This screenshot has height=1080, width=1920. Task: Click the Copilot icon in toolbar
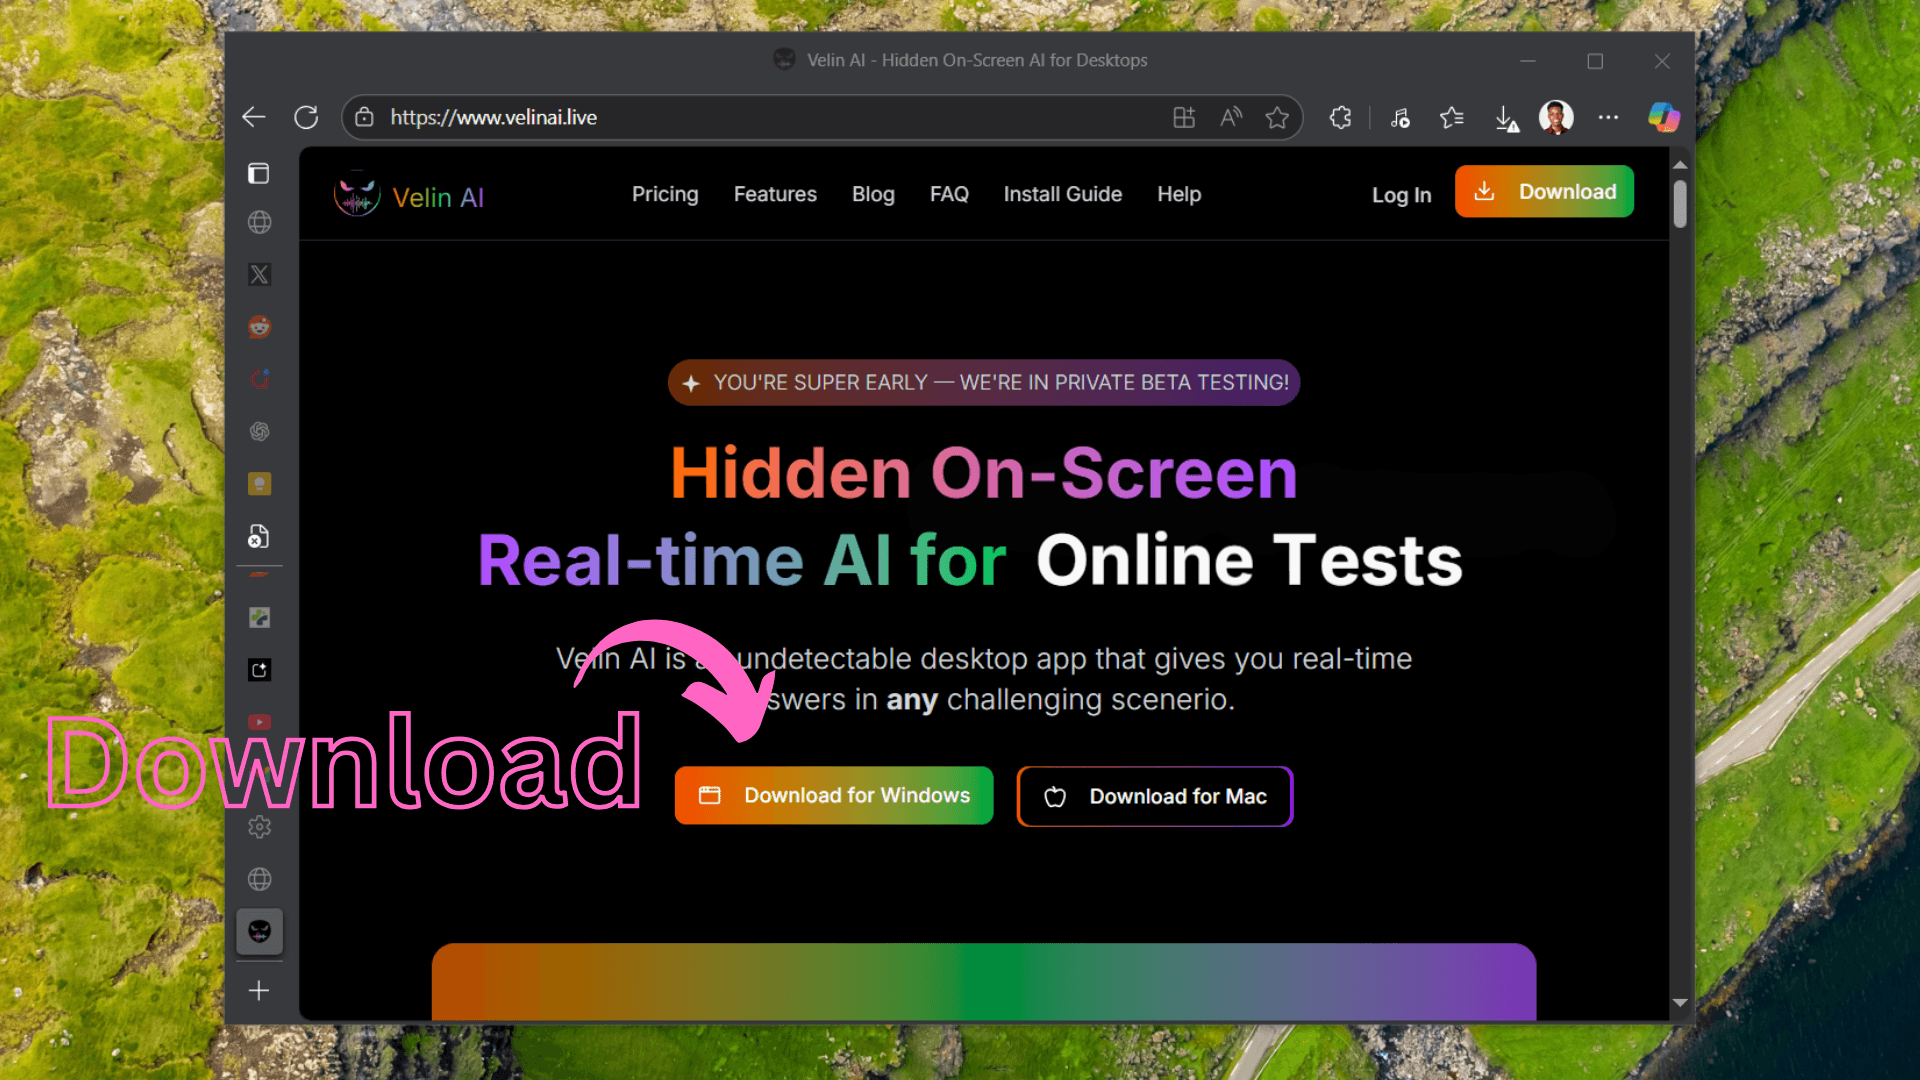[1663, 118]
